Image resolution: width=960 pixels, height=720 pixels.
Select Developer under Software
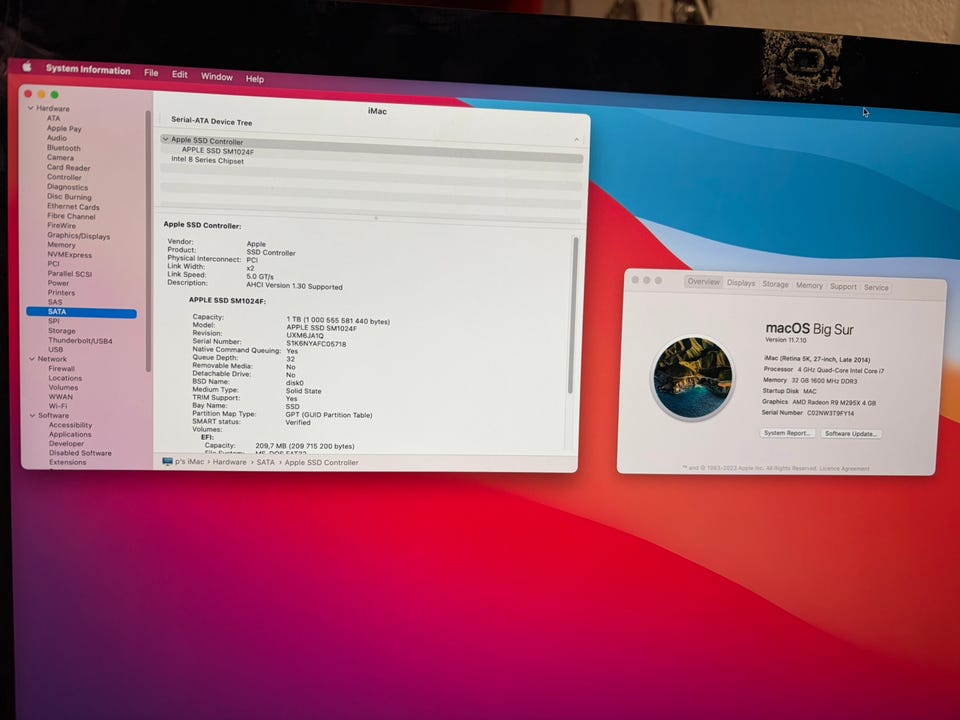tap(67, 443)
